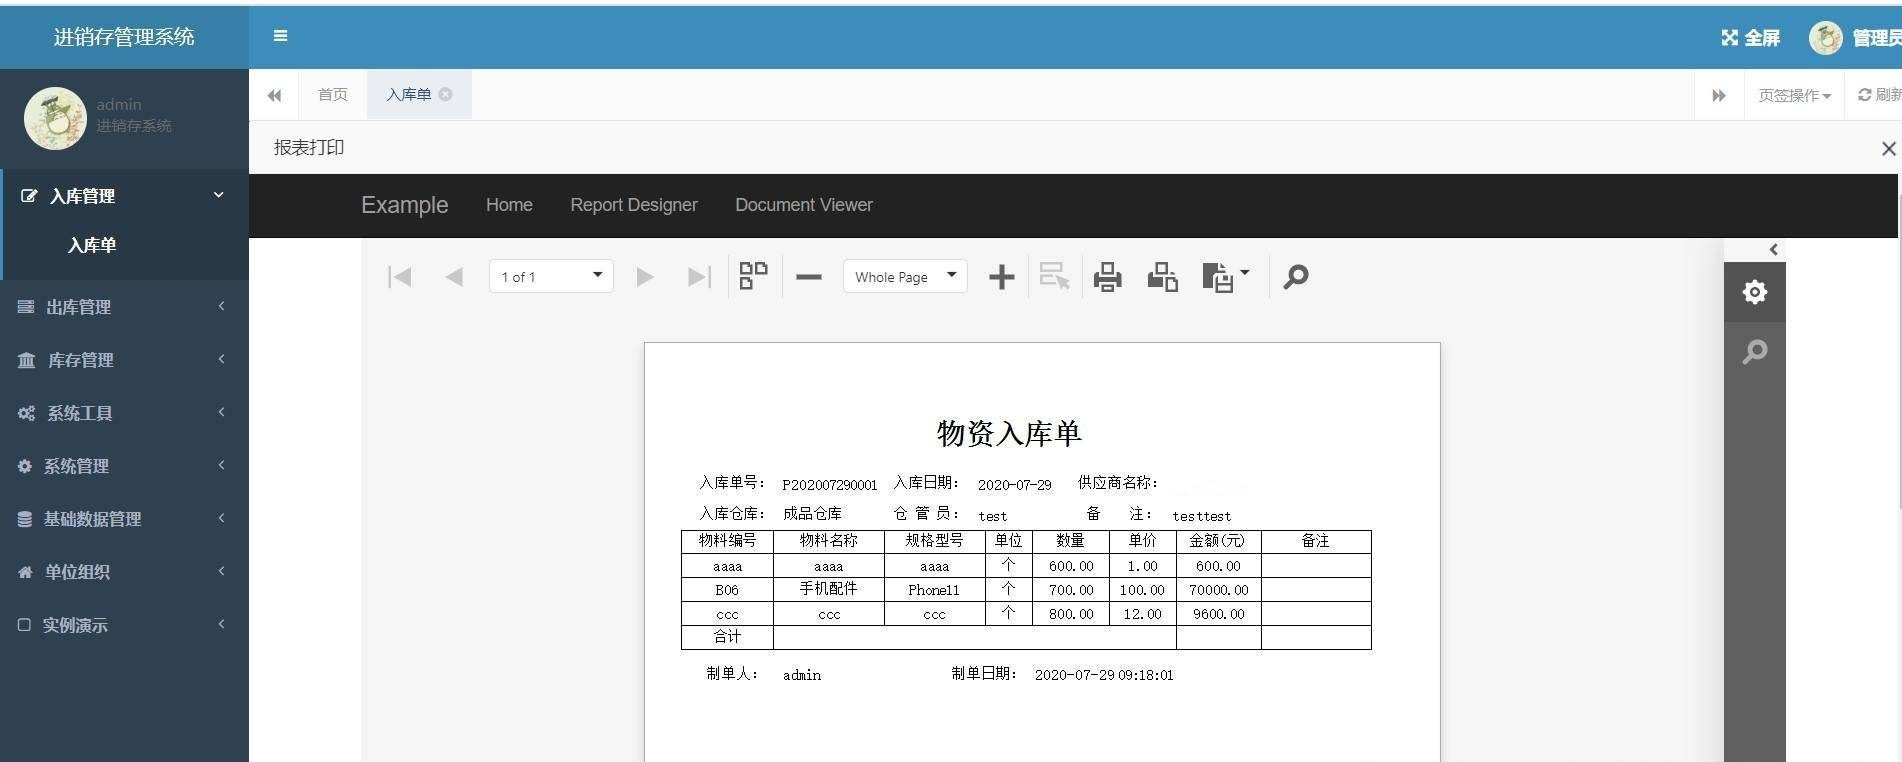
Task: Open the Whole Page zoom dropdown
Action: click(x=904, y=277)
